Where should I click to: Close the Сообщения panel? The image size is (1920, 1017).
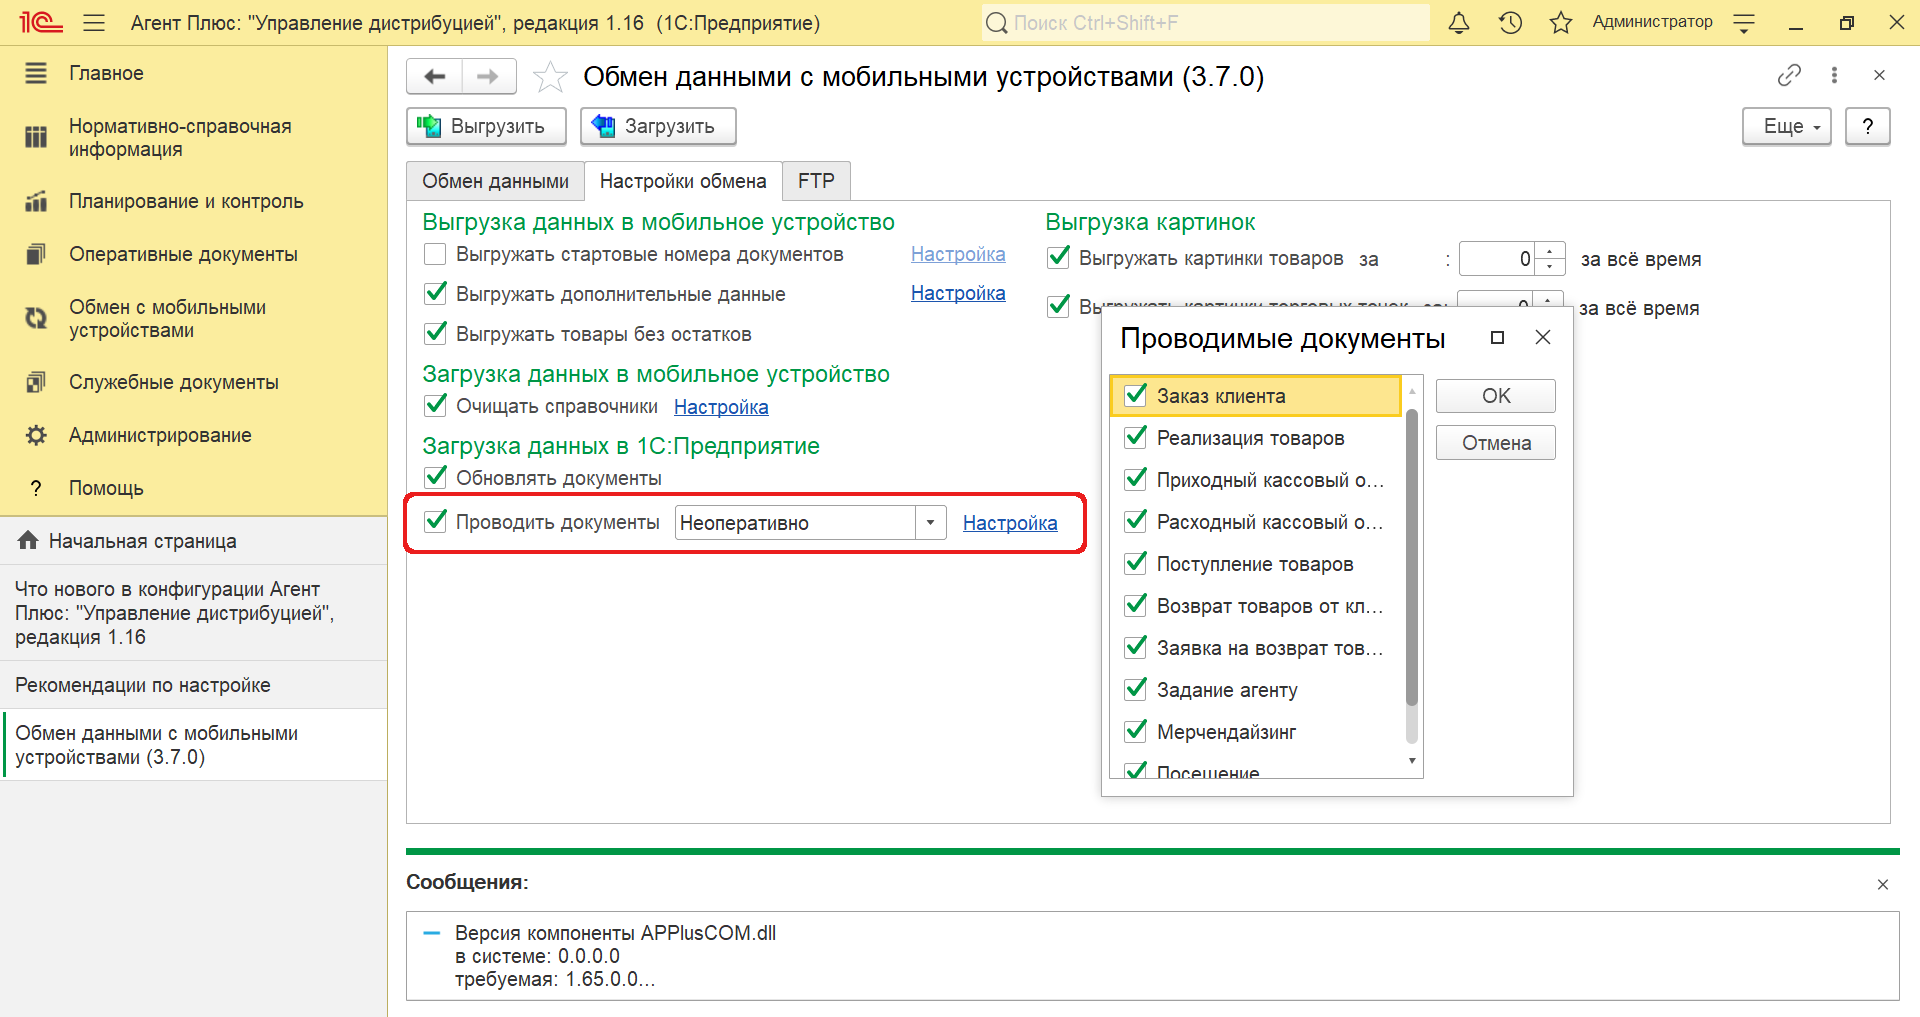1883,884
